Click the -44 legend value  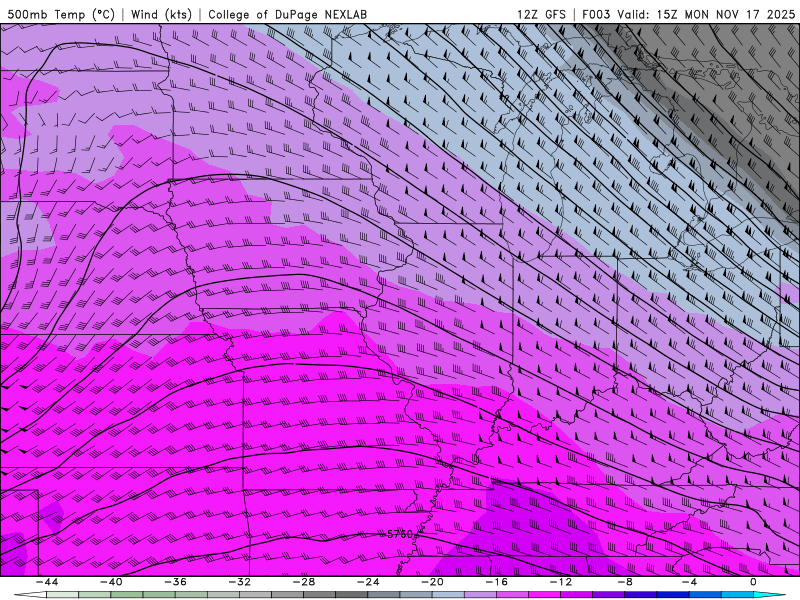pyautogui.click(x=47, y=582)
